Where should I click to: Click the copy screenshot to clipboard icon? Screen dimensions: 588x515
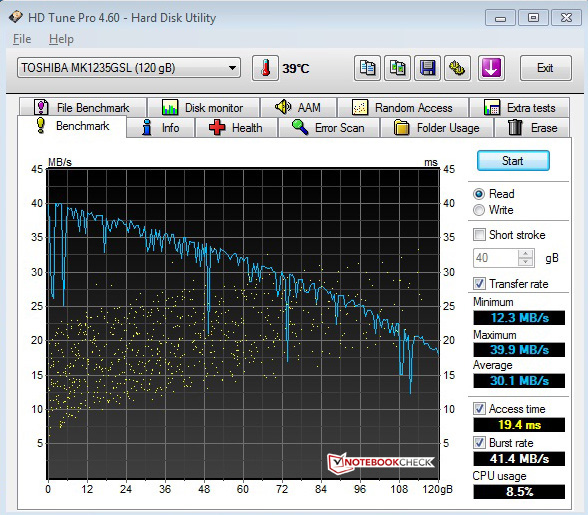[x=398, y=68]
